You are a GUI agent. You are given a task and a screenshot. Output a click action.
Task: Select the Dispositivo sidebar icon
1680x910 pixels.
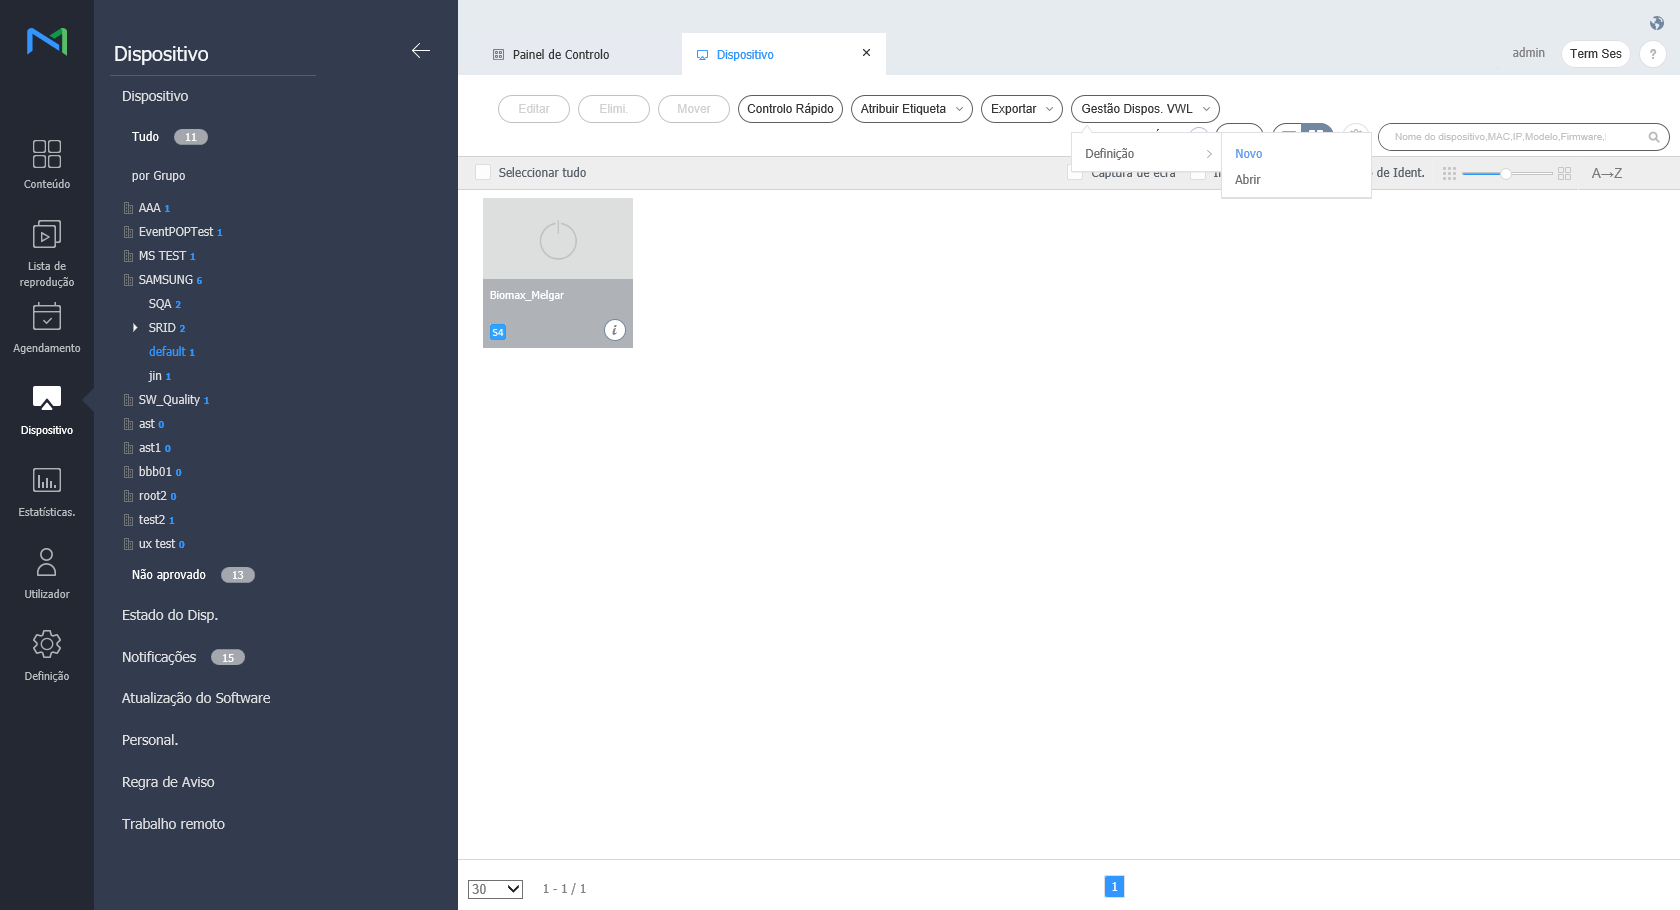47,398
